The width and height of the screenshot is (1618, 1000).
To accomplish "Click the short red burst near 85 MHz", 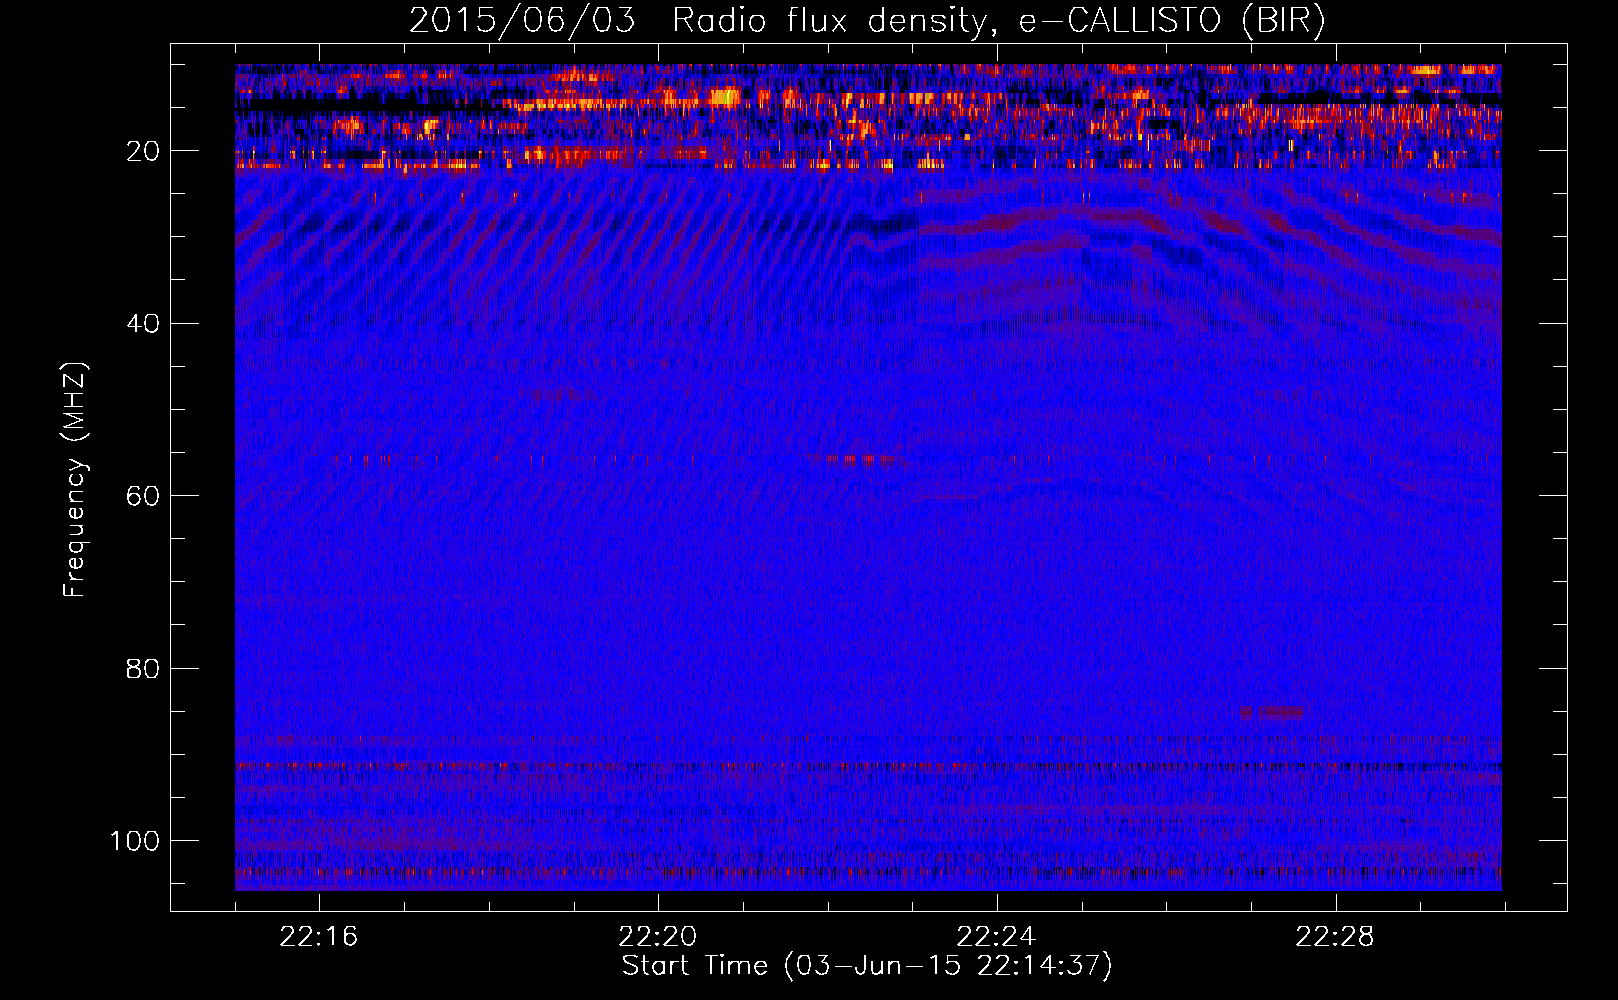I will [1272, 712].
